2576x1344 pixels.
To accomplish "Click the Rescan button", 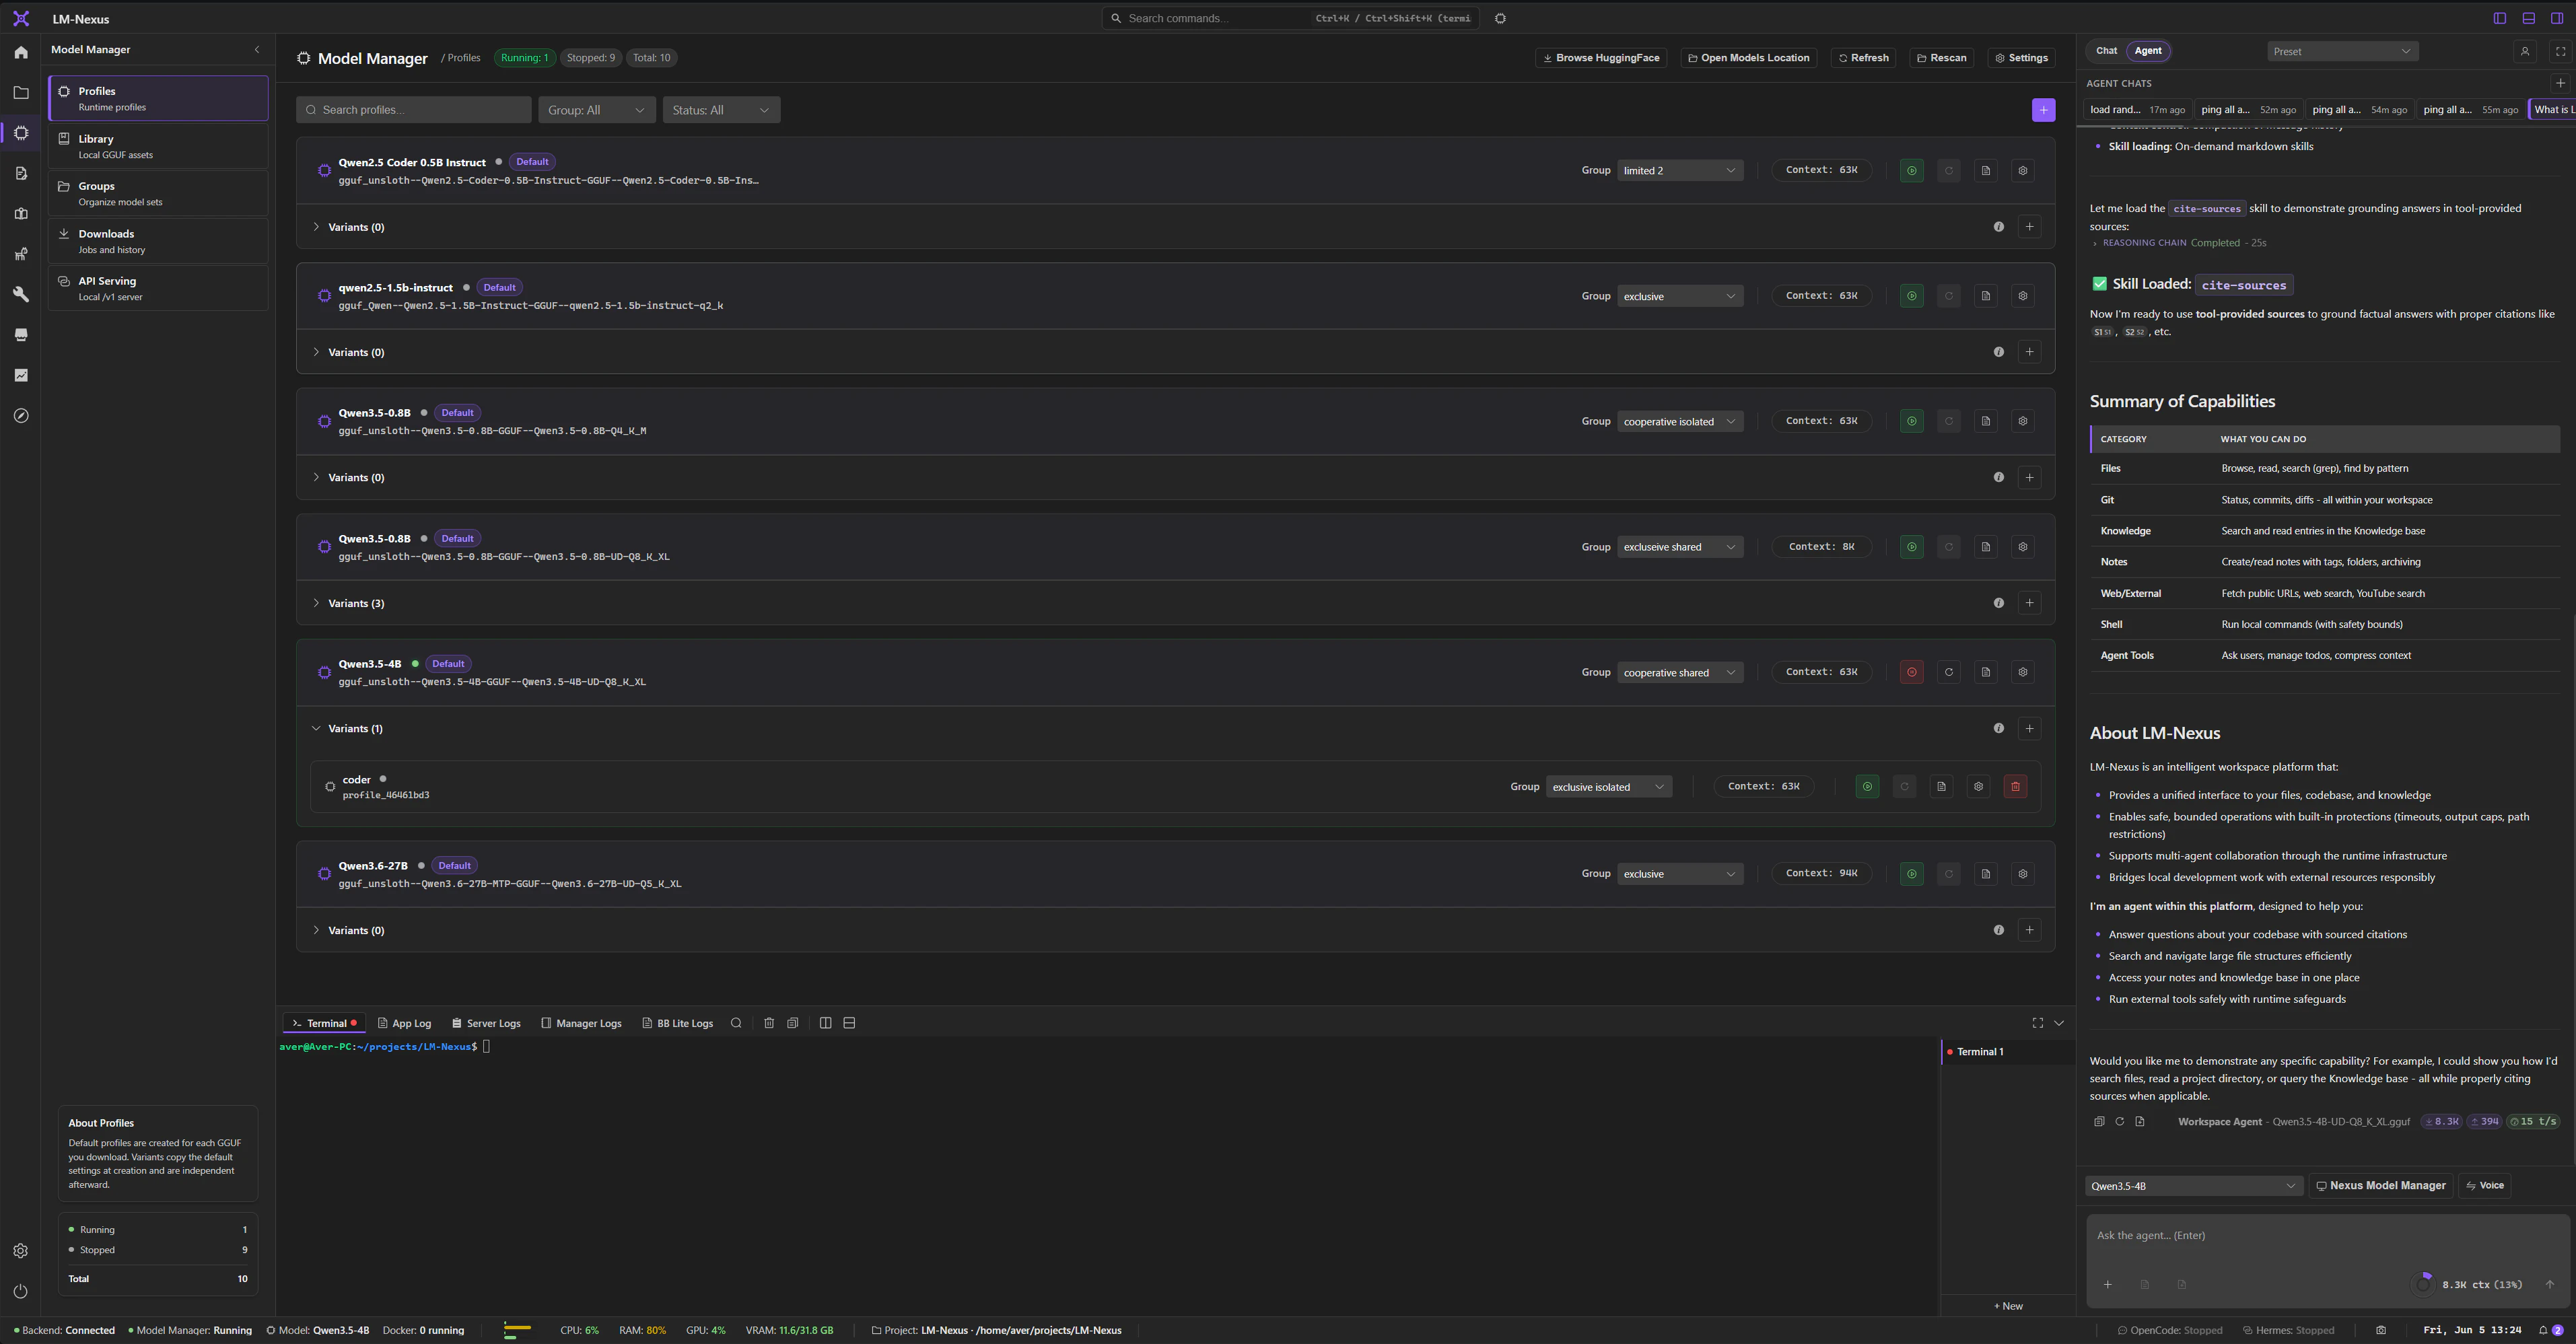I will click(x=1941, y=58).
